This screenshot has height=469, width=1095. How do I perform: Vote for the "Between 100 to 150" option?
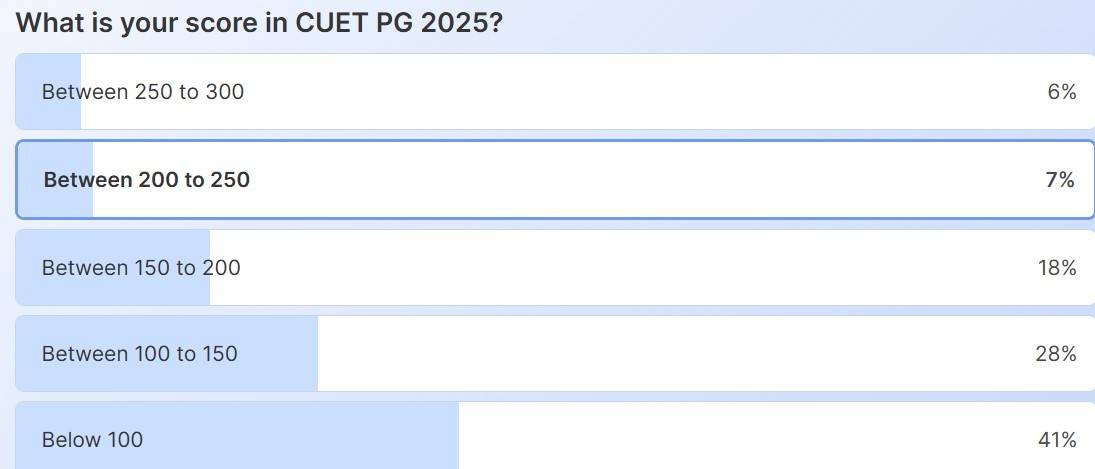[140, 354]
